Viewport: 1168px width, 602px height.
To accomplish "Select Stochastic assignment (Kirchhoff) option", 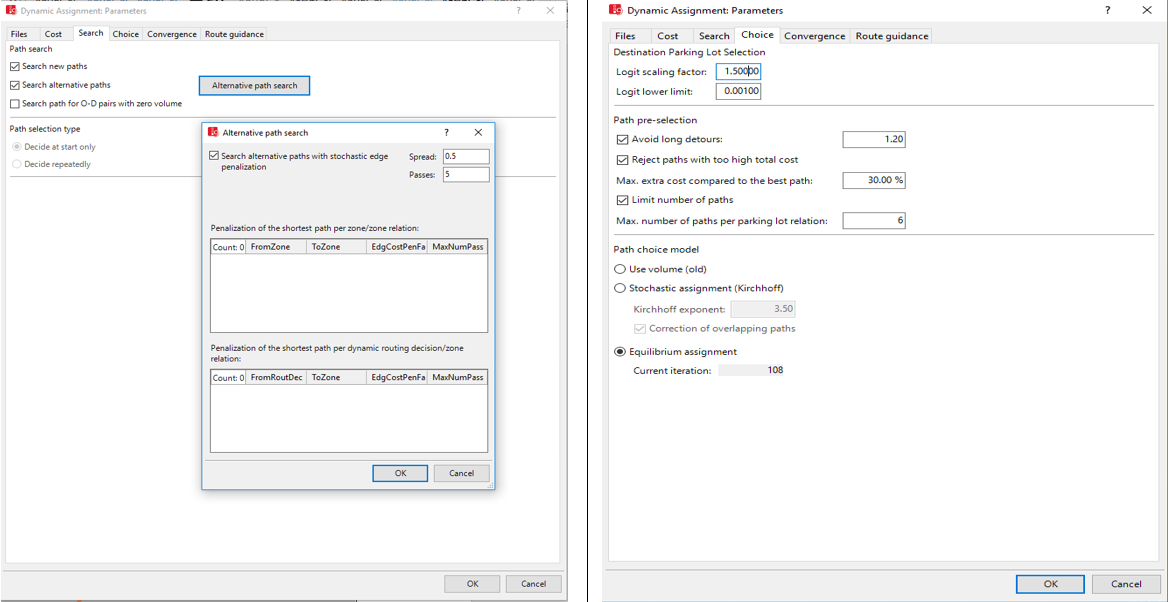I will pos(619,288).
